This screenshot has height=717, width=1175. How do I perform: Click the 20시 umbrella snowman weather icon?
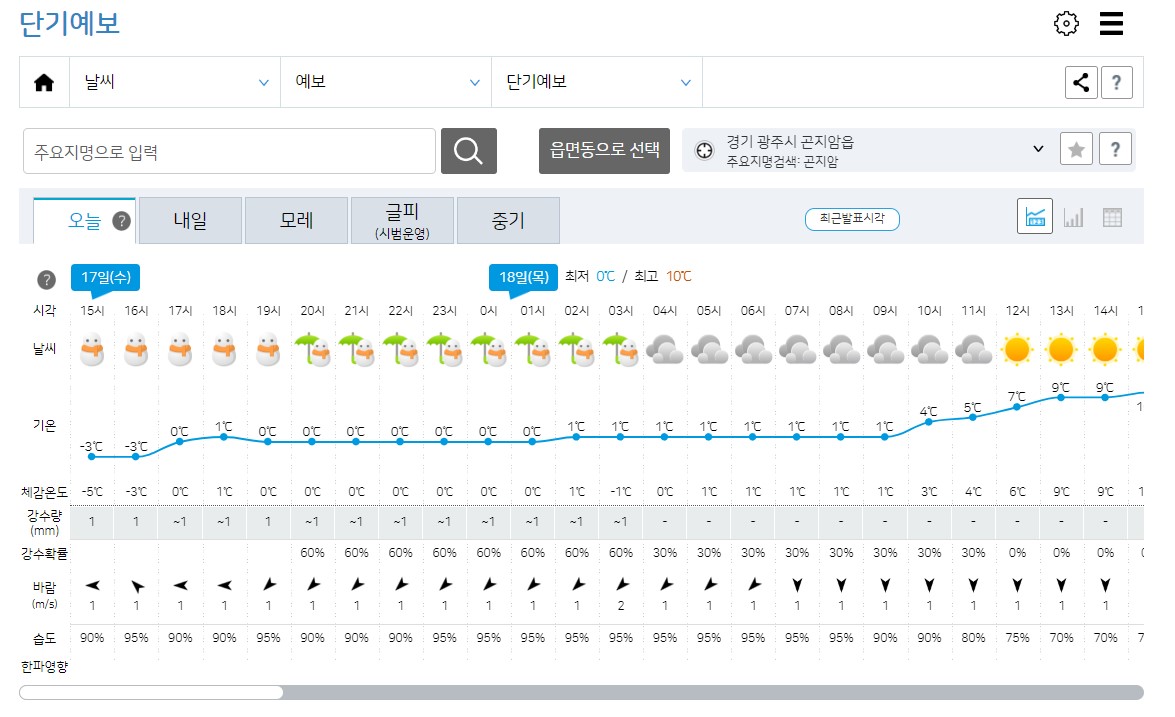coord(312,350)
